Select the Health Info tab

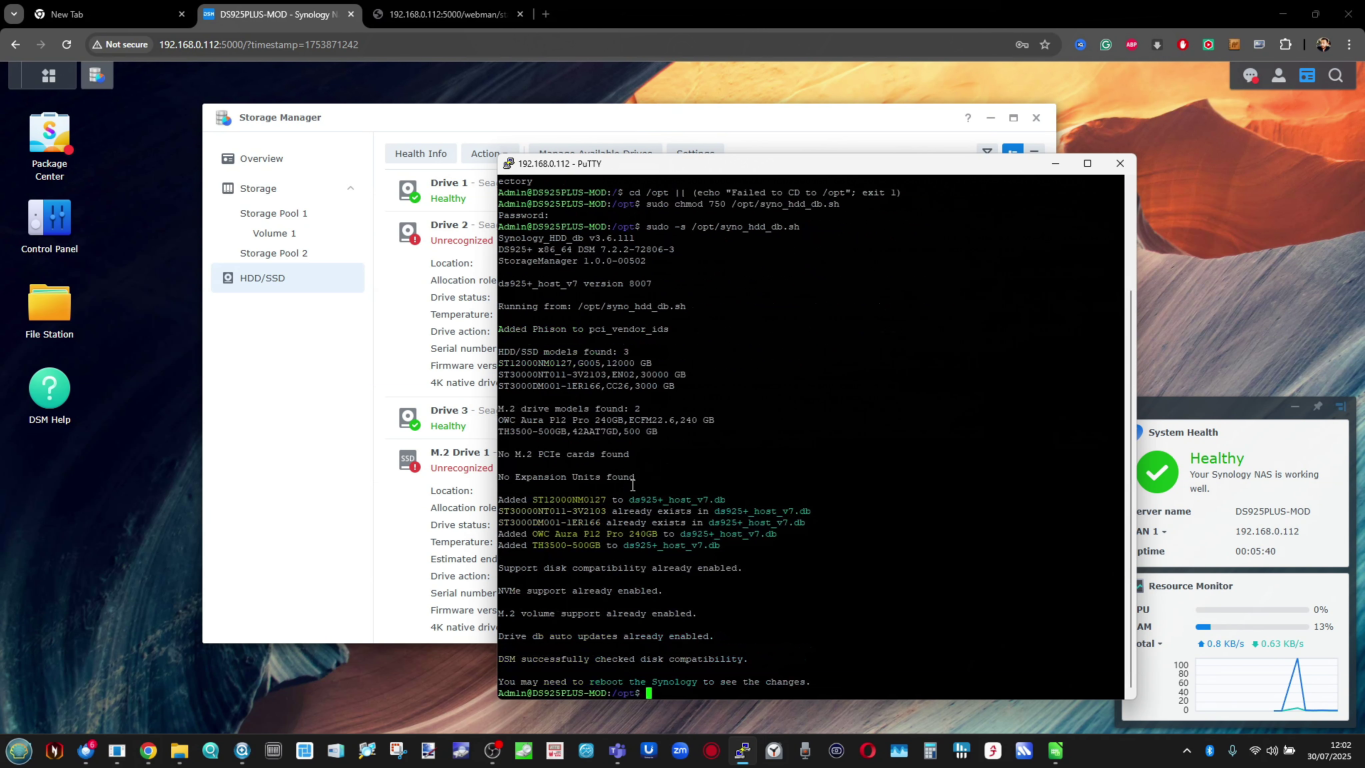tap(420, 154)
